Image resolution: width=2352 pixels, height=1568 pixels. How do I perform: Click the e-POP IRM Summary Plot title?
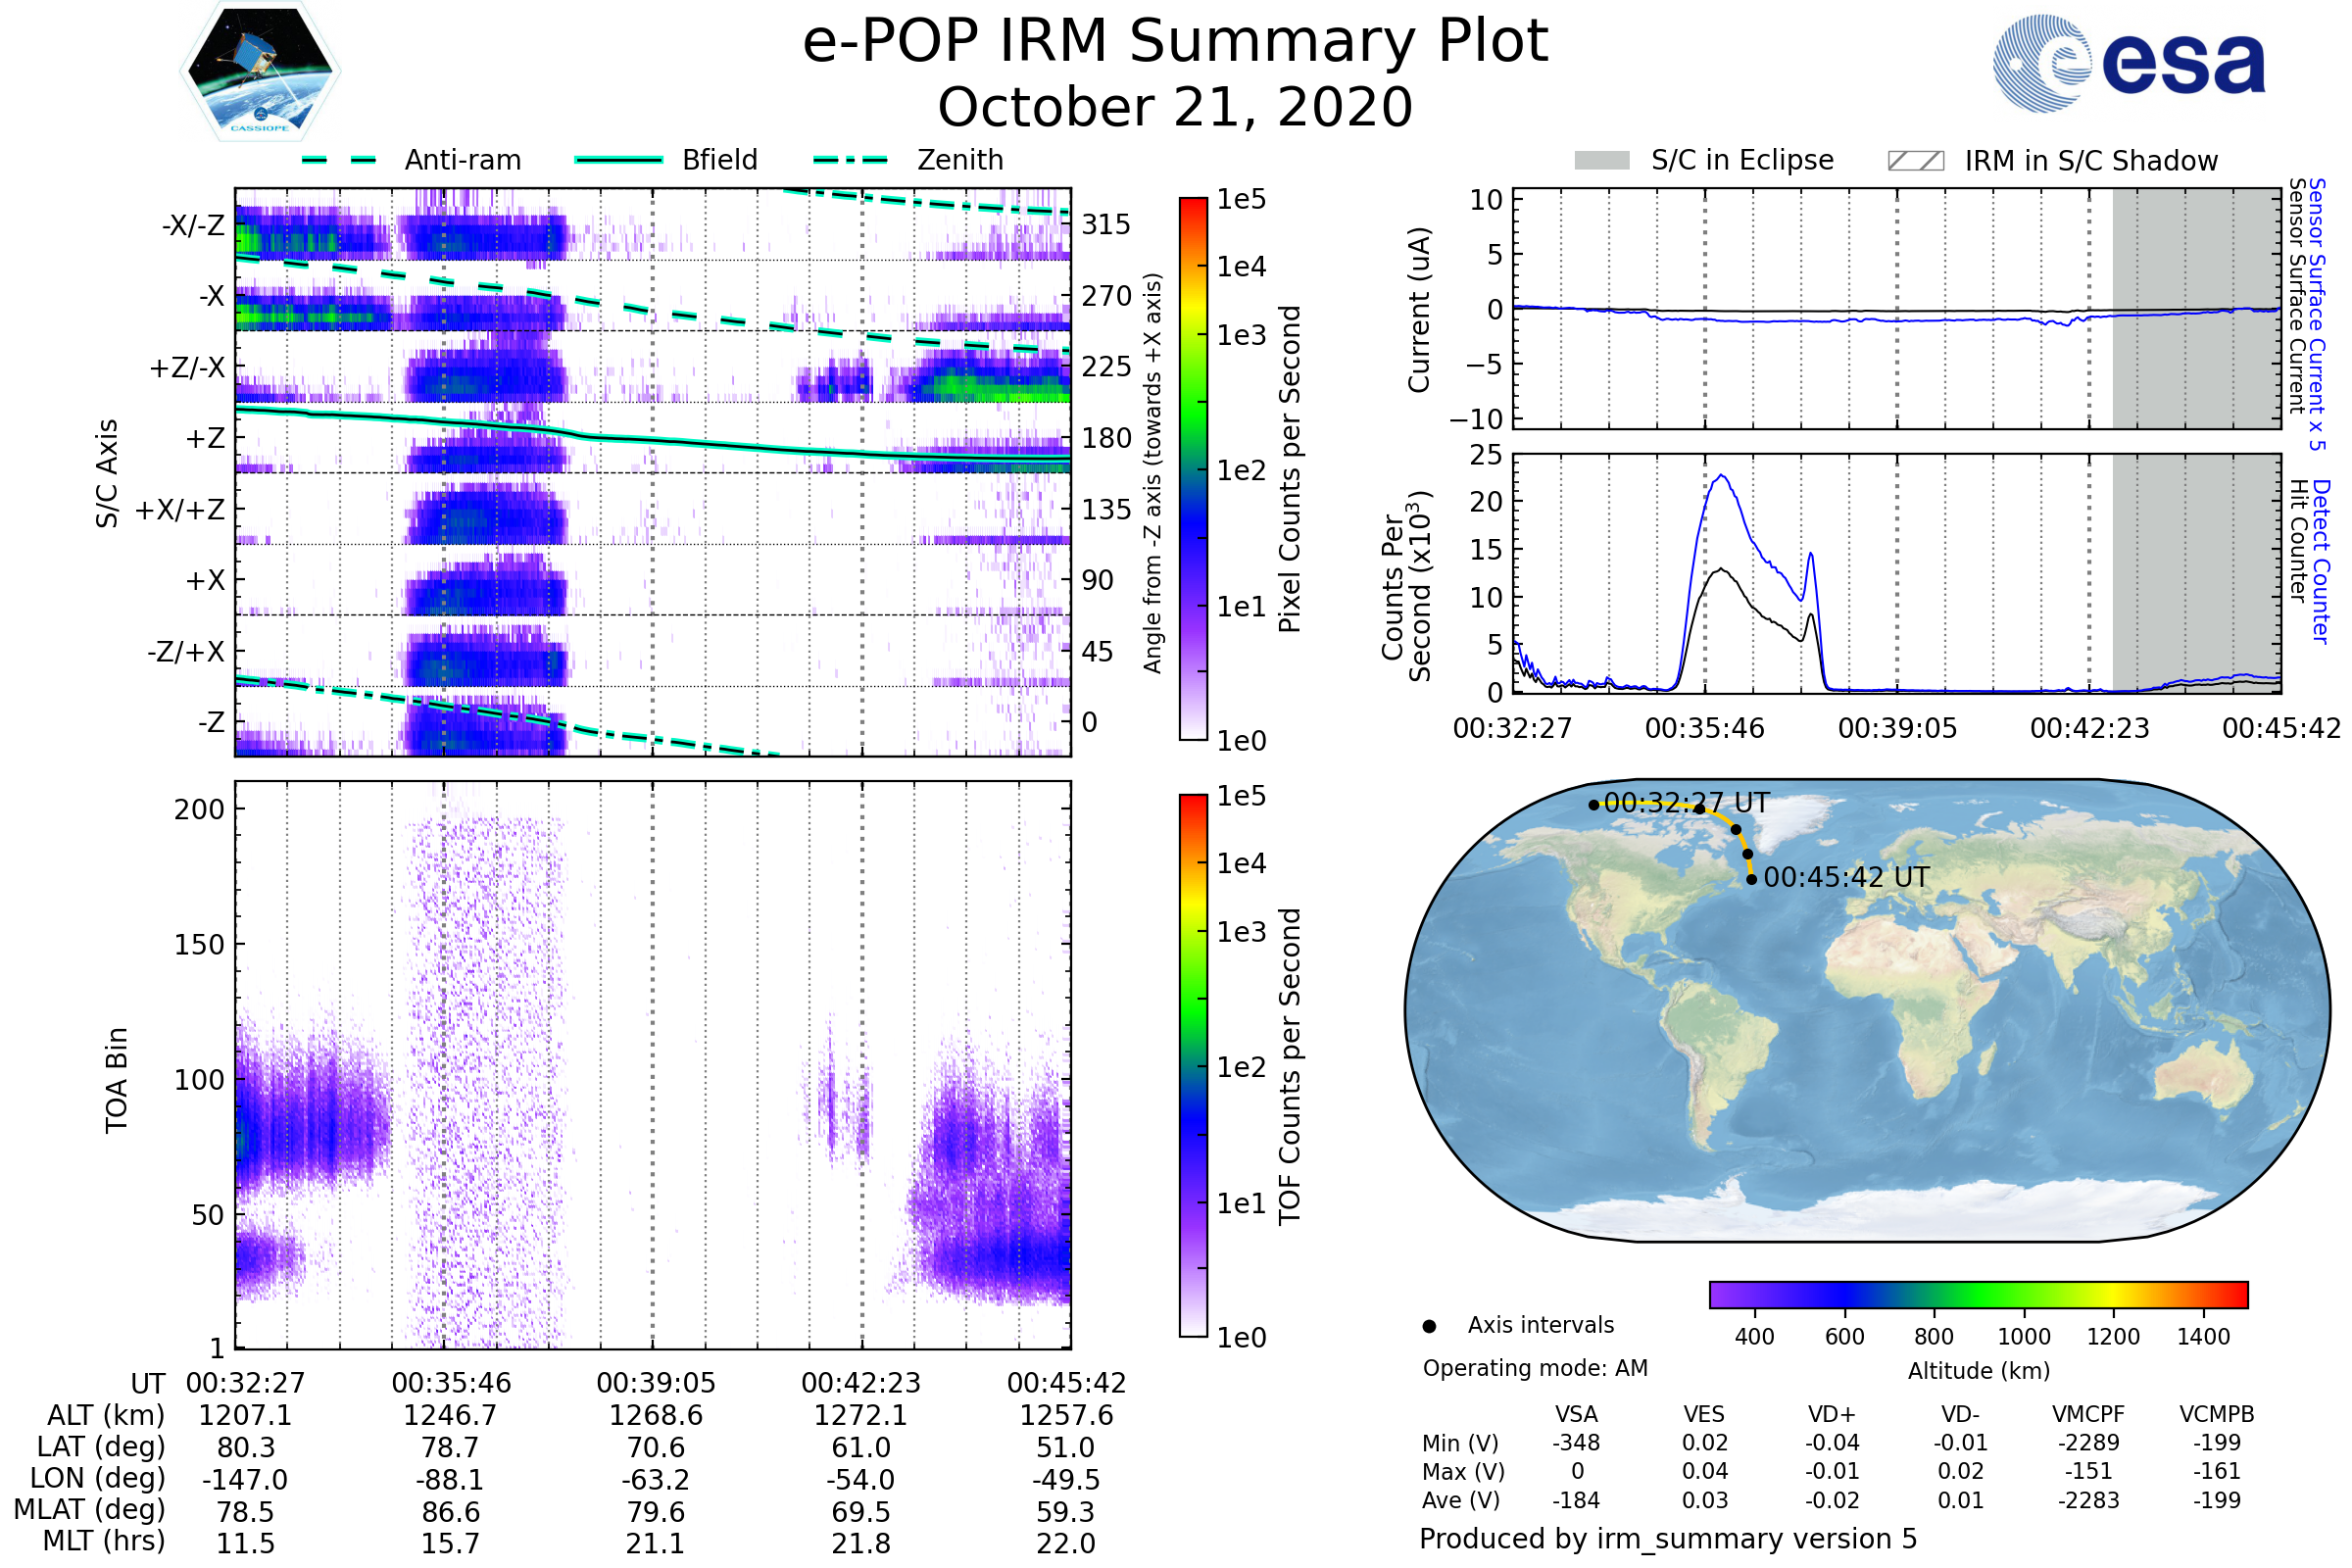[x=1175, y=42]
